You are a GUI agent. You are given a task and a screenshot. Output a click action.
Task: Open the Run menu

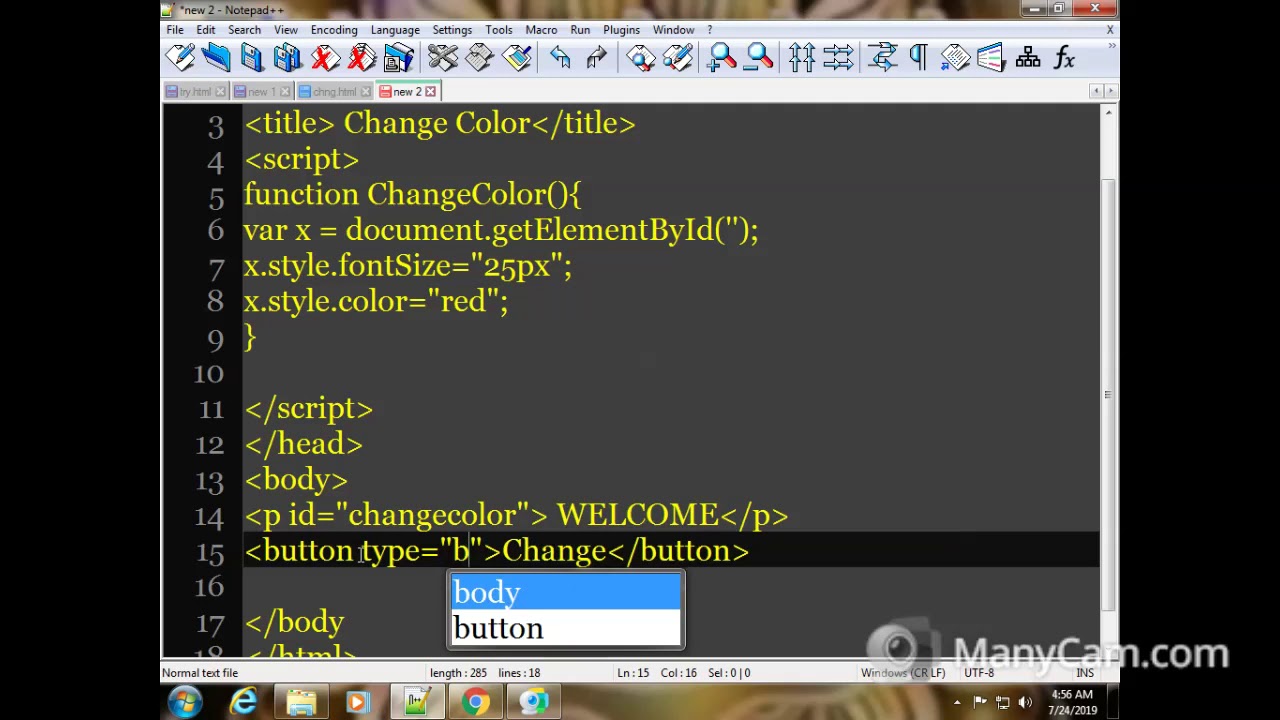(580, 30)
